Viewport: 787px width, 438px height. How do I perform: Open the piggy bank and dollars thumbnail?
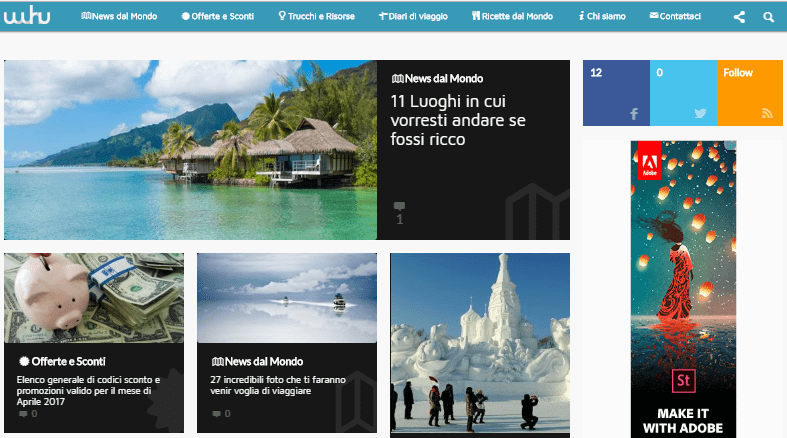pos(94,298)
